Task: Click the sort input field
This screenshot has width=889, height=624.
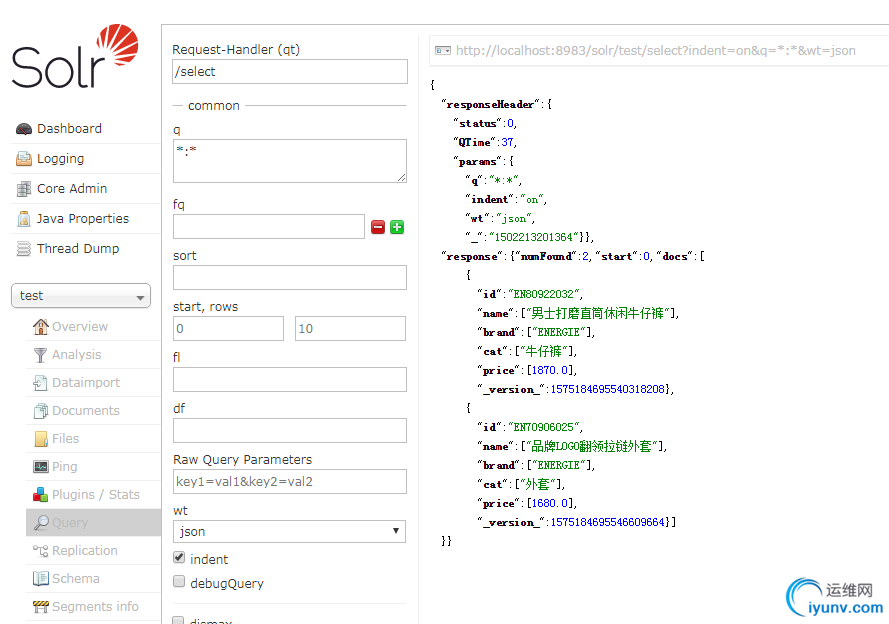Action: coord(290,278)
